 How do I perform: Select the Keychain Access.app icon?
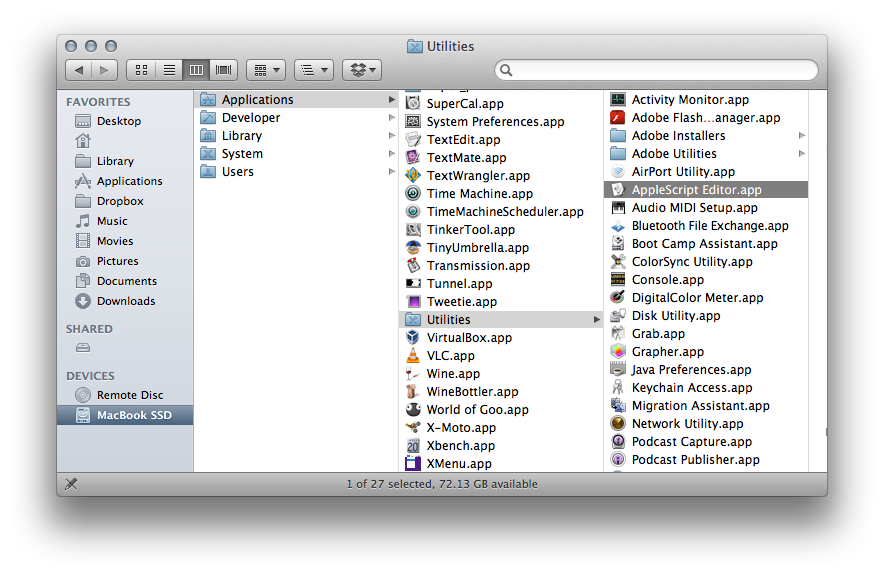point(618,388)
